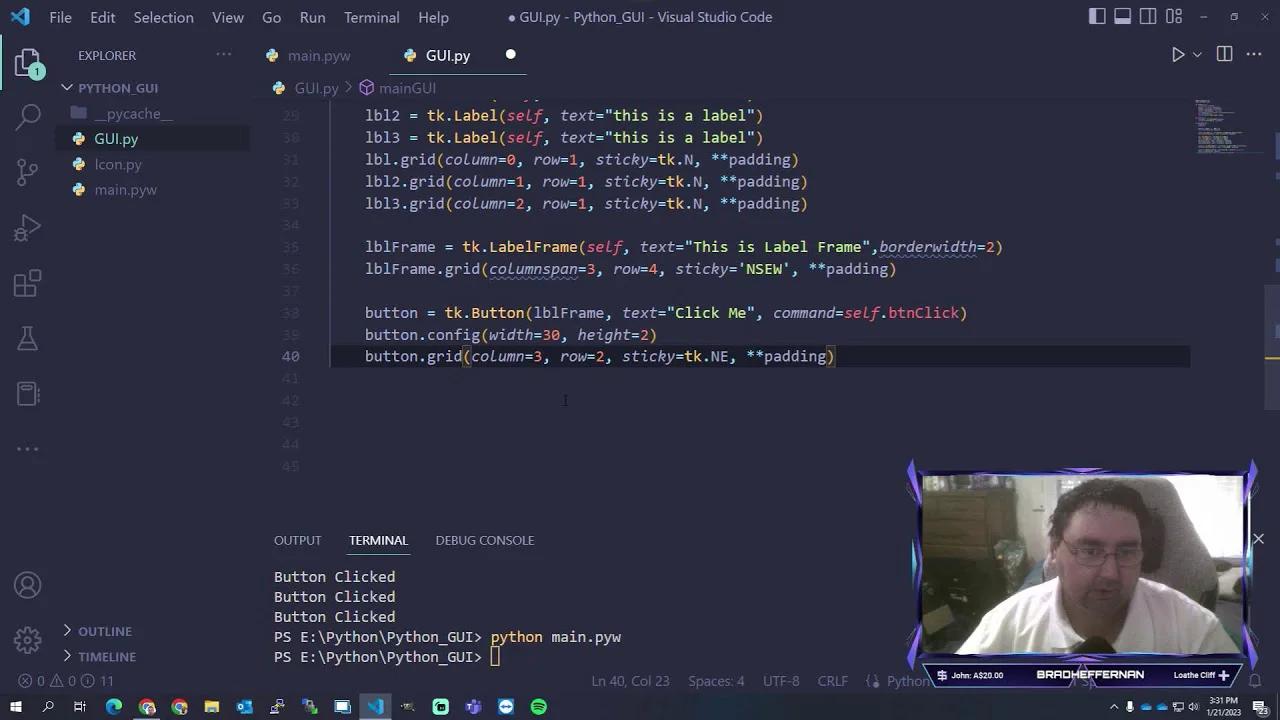Expand the OUTLINE section

click(100, 631)
